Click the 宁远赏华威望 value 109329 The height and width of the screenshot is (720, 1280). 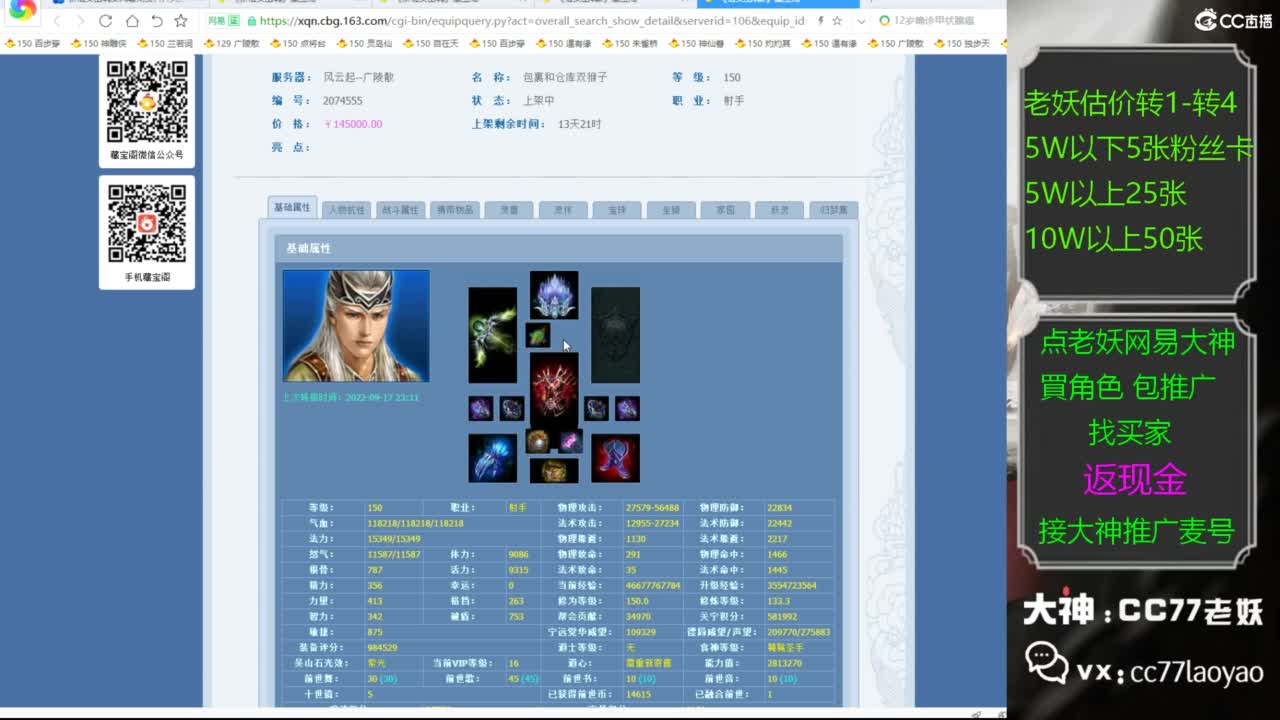(640, 632)
